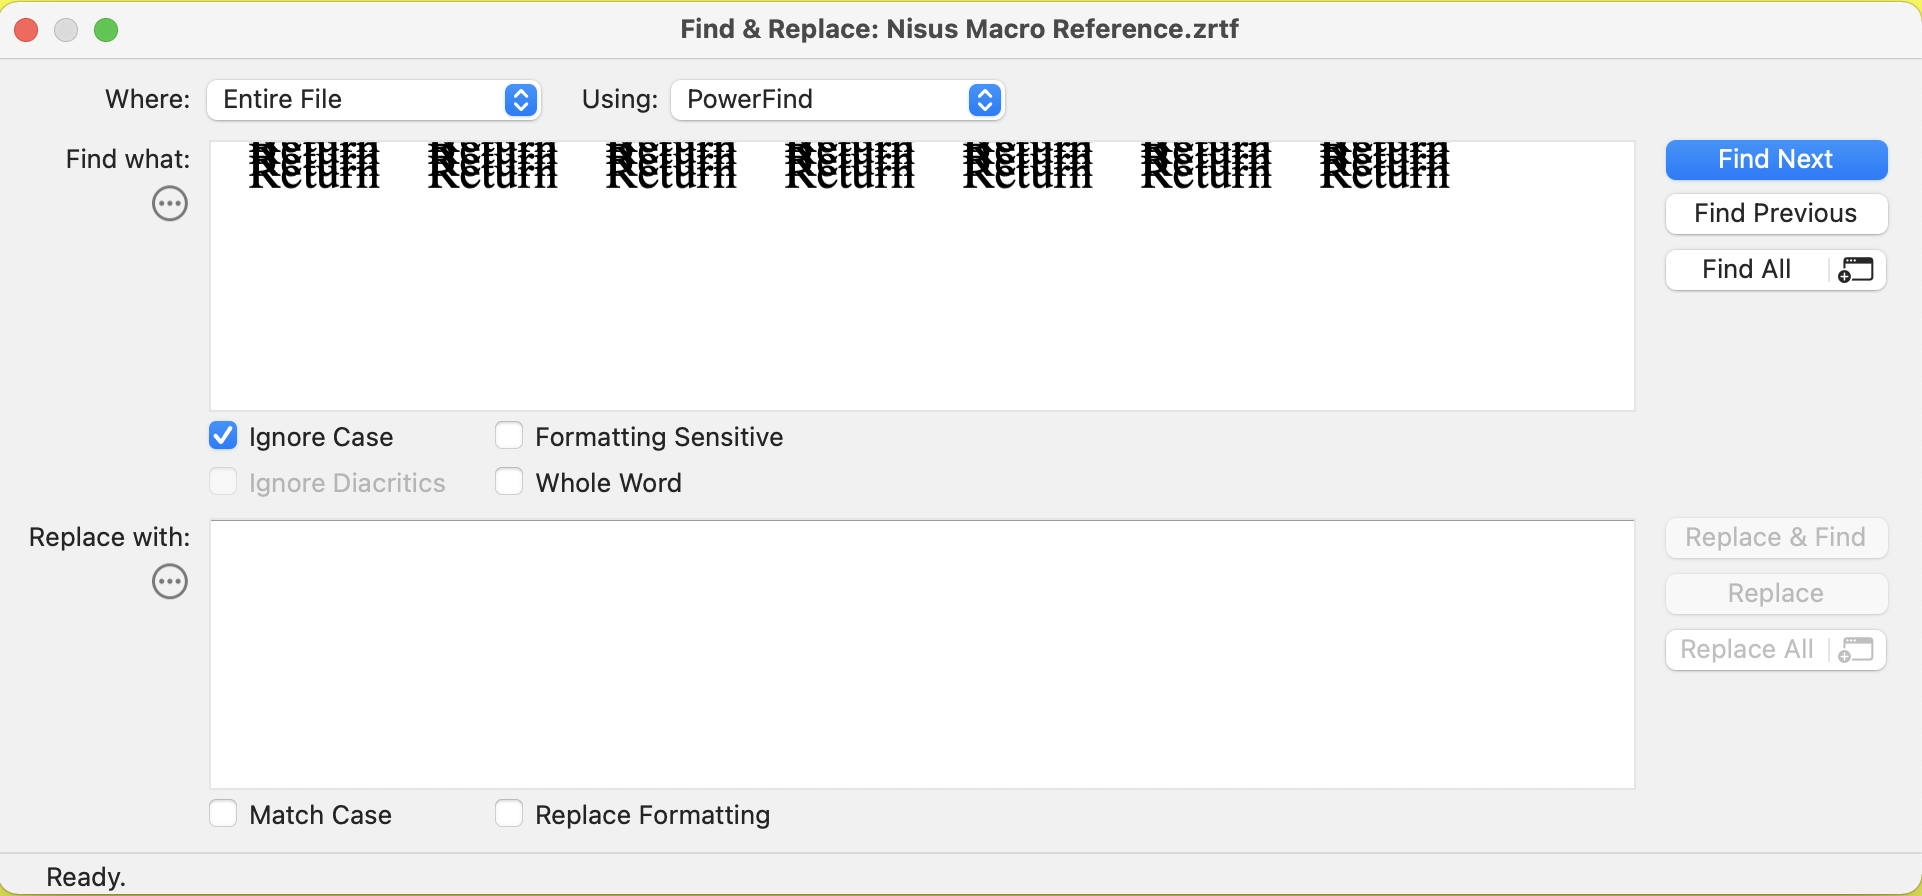
Task: Open the Where popup chevron control
Action: pos(519,99)
